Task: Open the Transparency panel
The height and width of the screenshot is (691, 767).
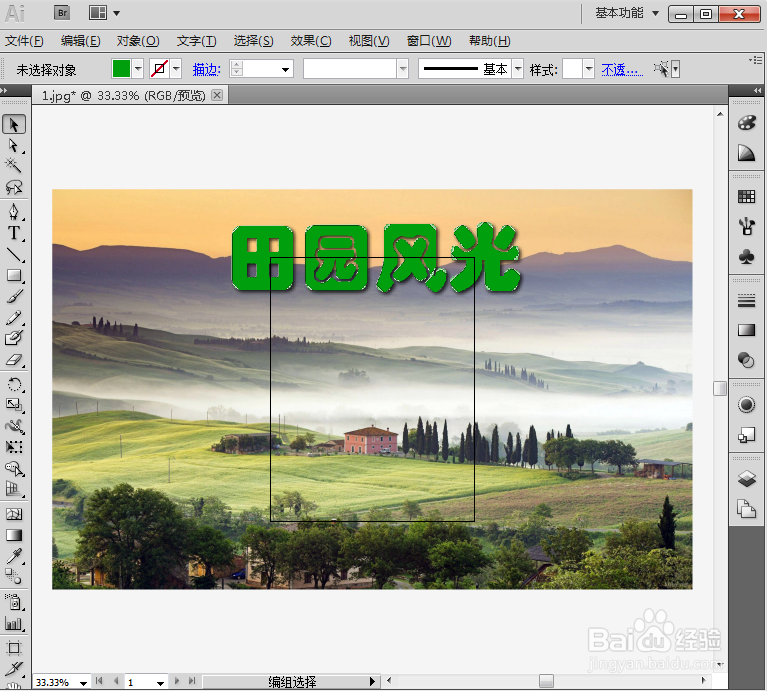Action: [x=746, y=360]
